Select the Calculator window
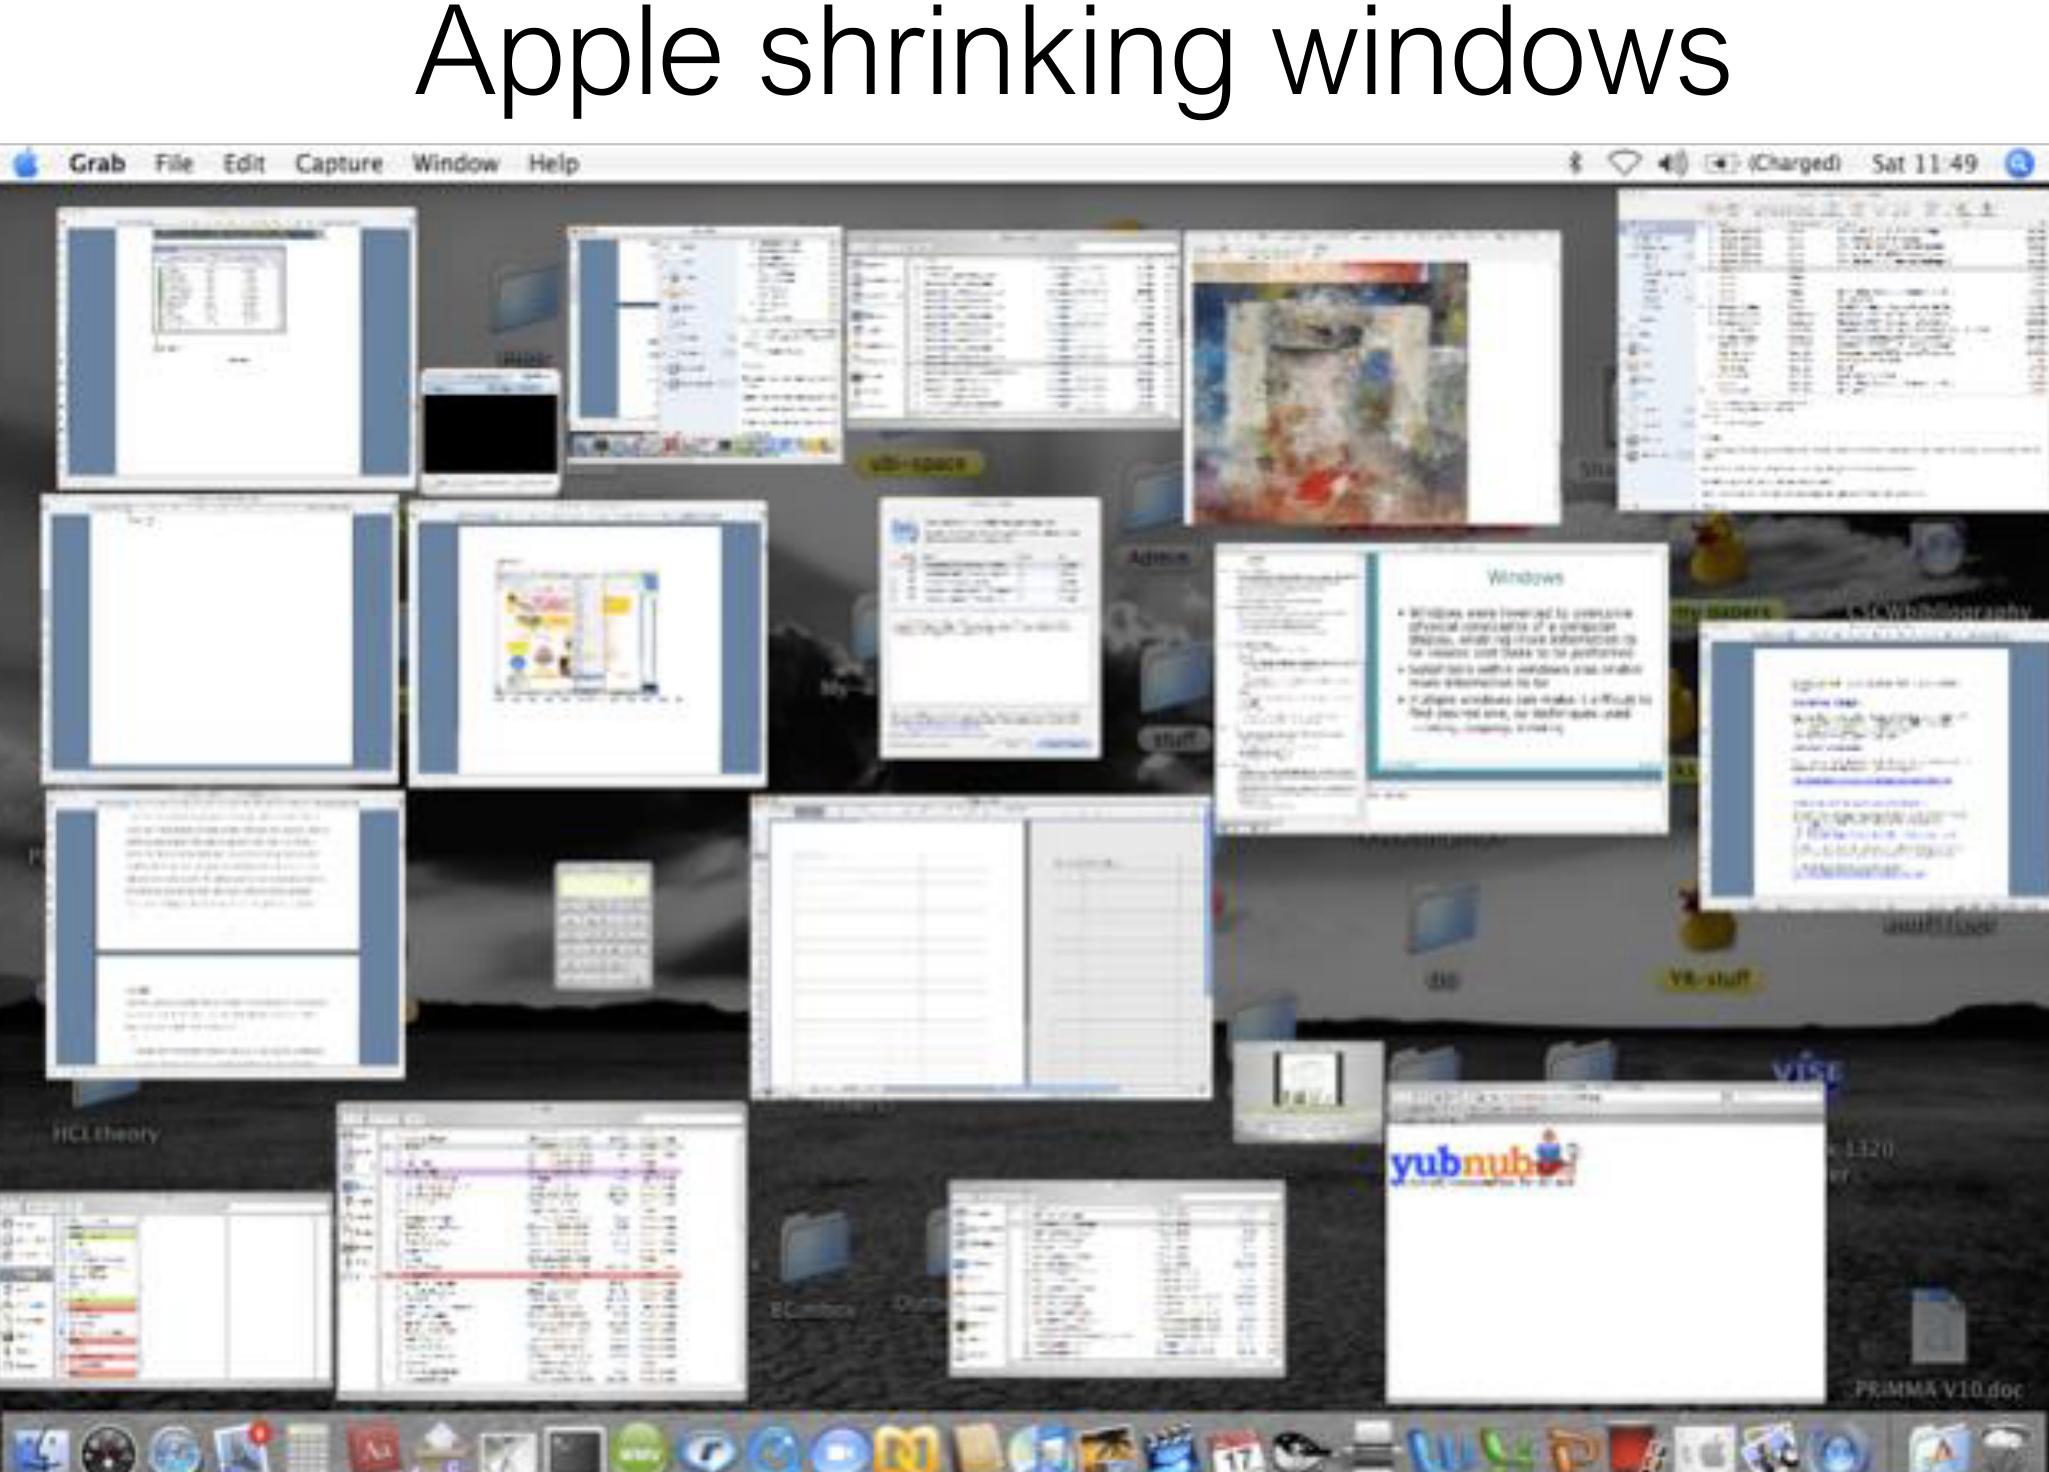Screen dimensions: 2049x1472 603,925
